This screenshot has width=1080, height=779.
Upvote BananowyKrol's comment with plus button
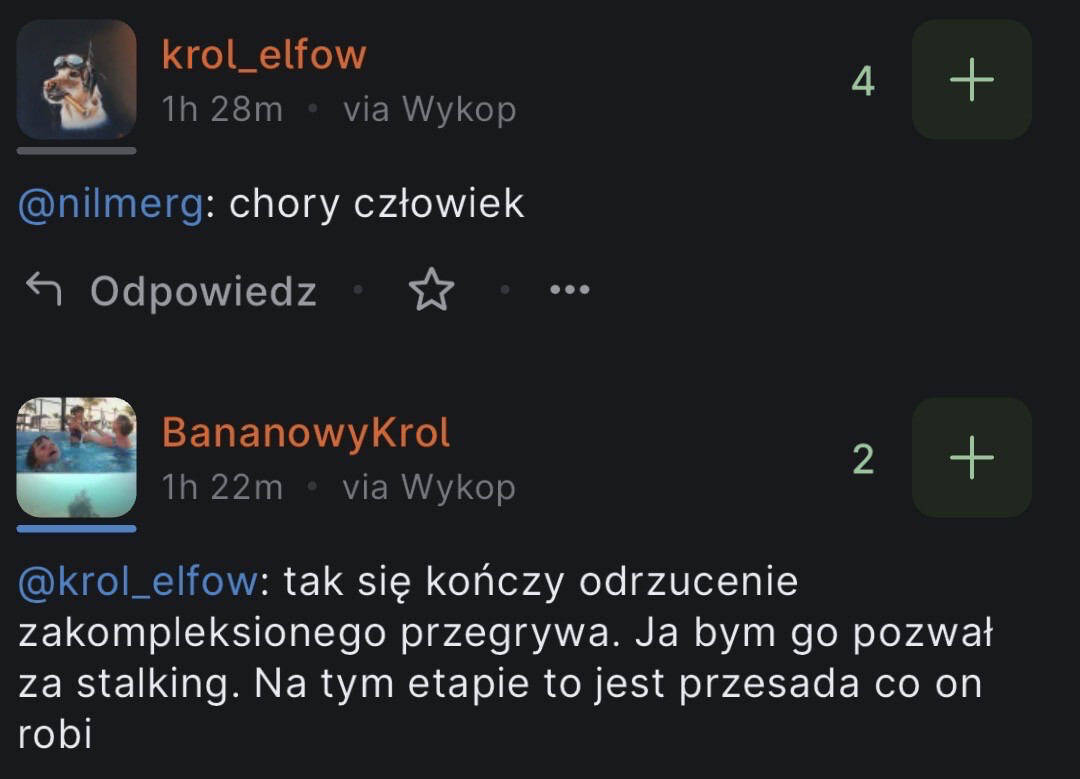click(x=971, y=457)
